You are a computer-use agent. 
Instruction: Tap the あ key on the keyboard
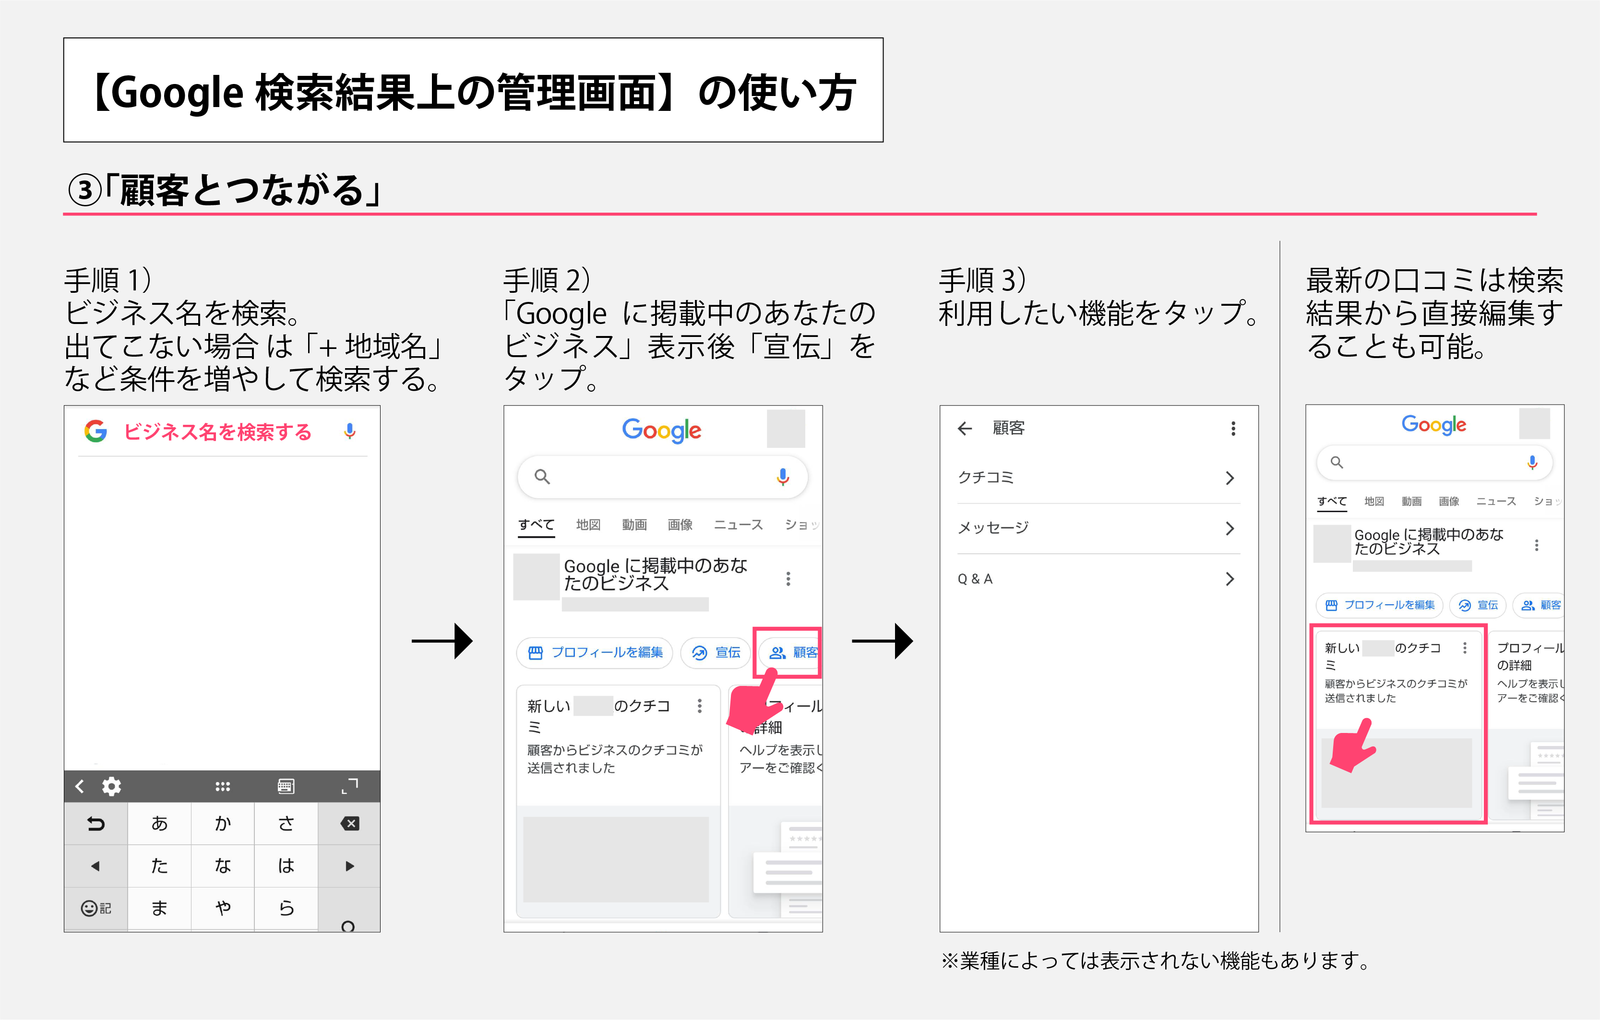tap(159, 824)
